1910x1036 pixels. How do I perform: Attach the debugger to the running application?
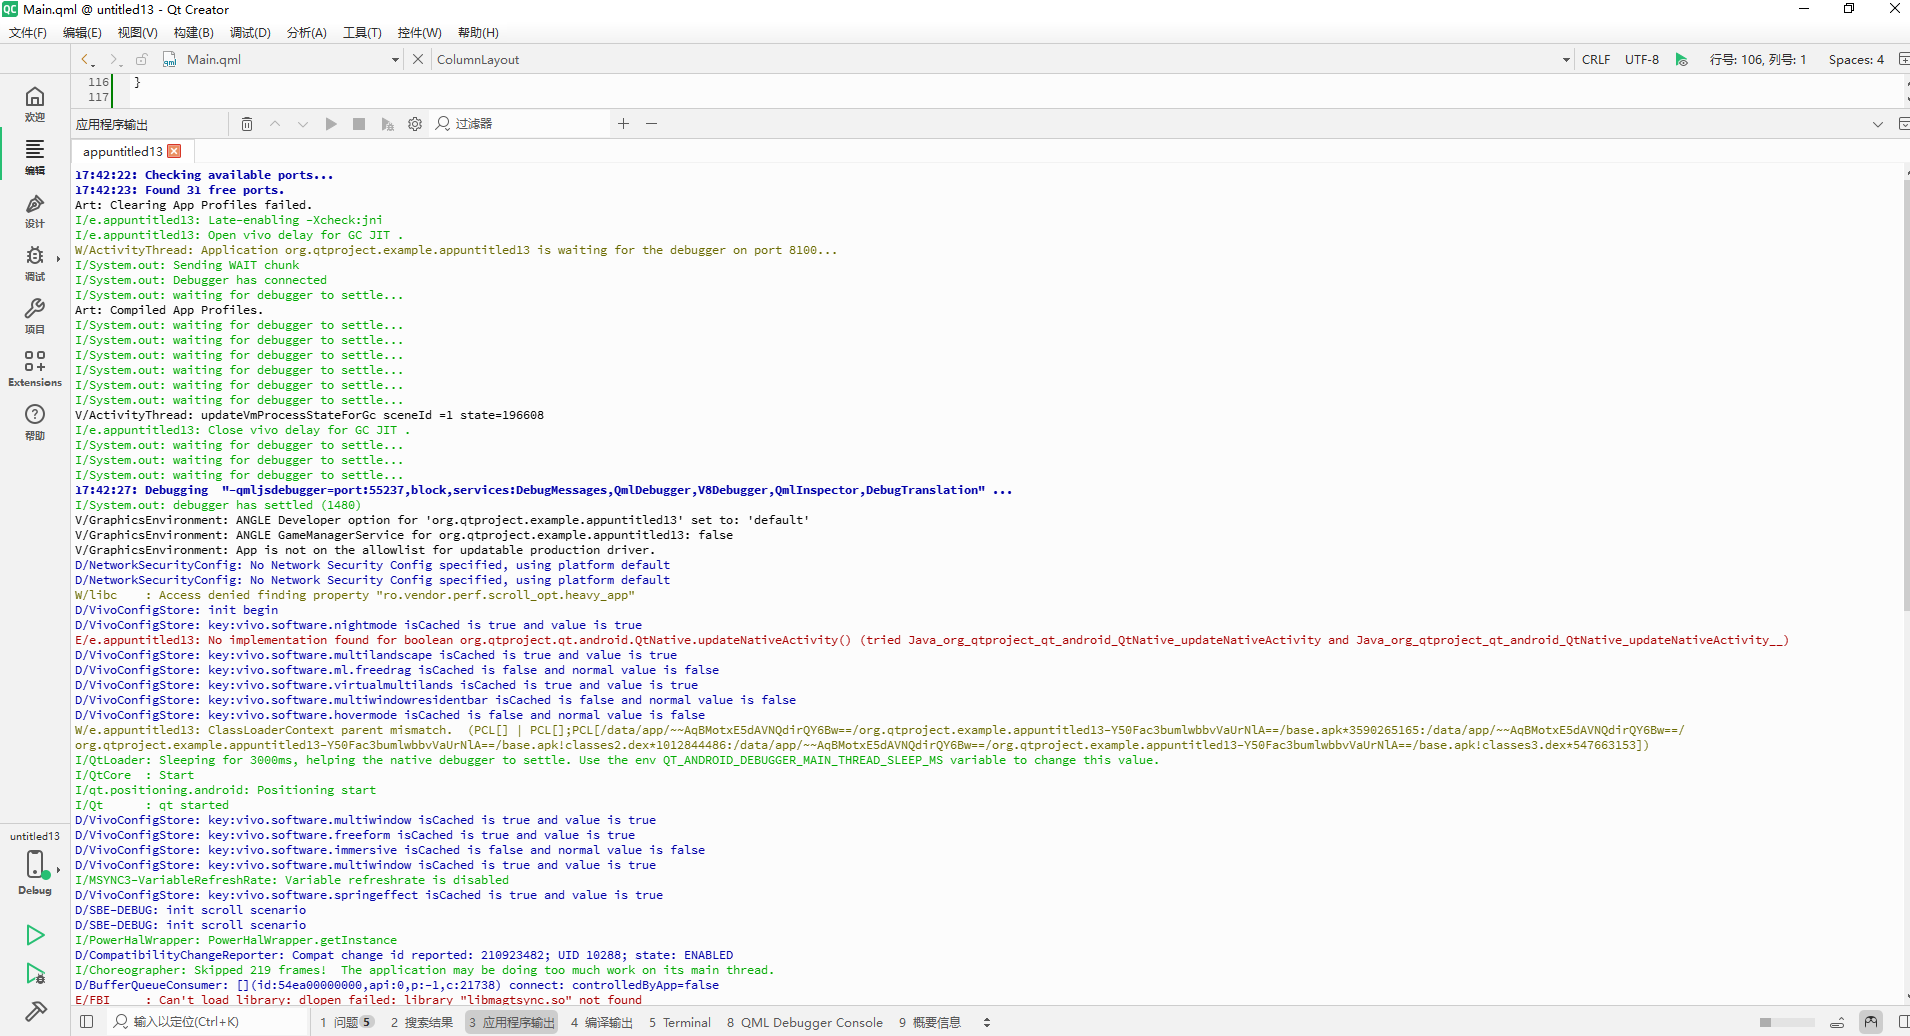click(387, 124)
